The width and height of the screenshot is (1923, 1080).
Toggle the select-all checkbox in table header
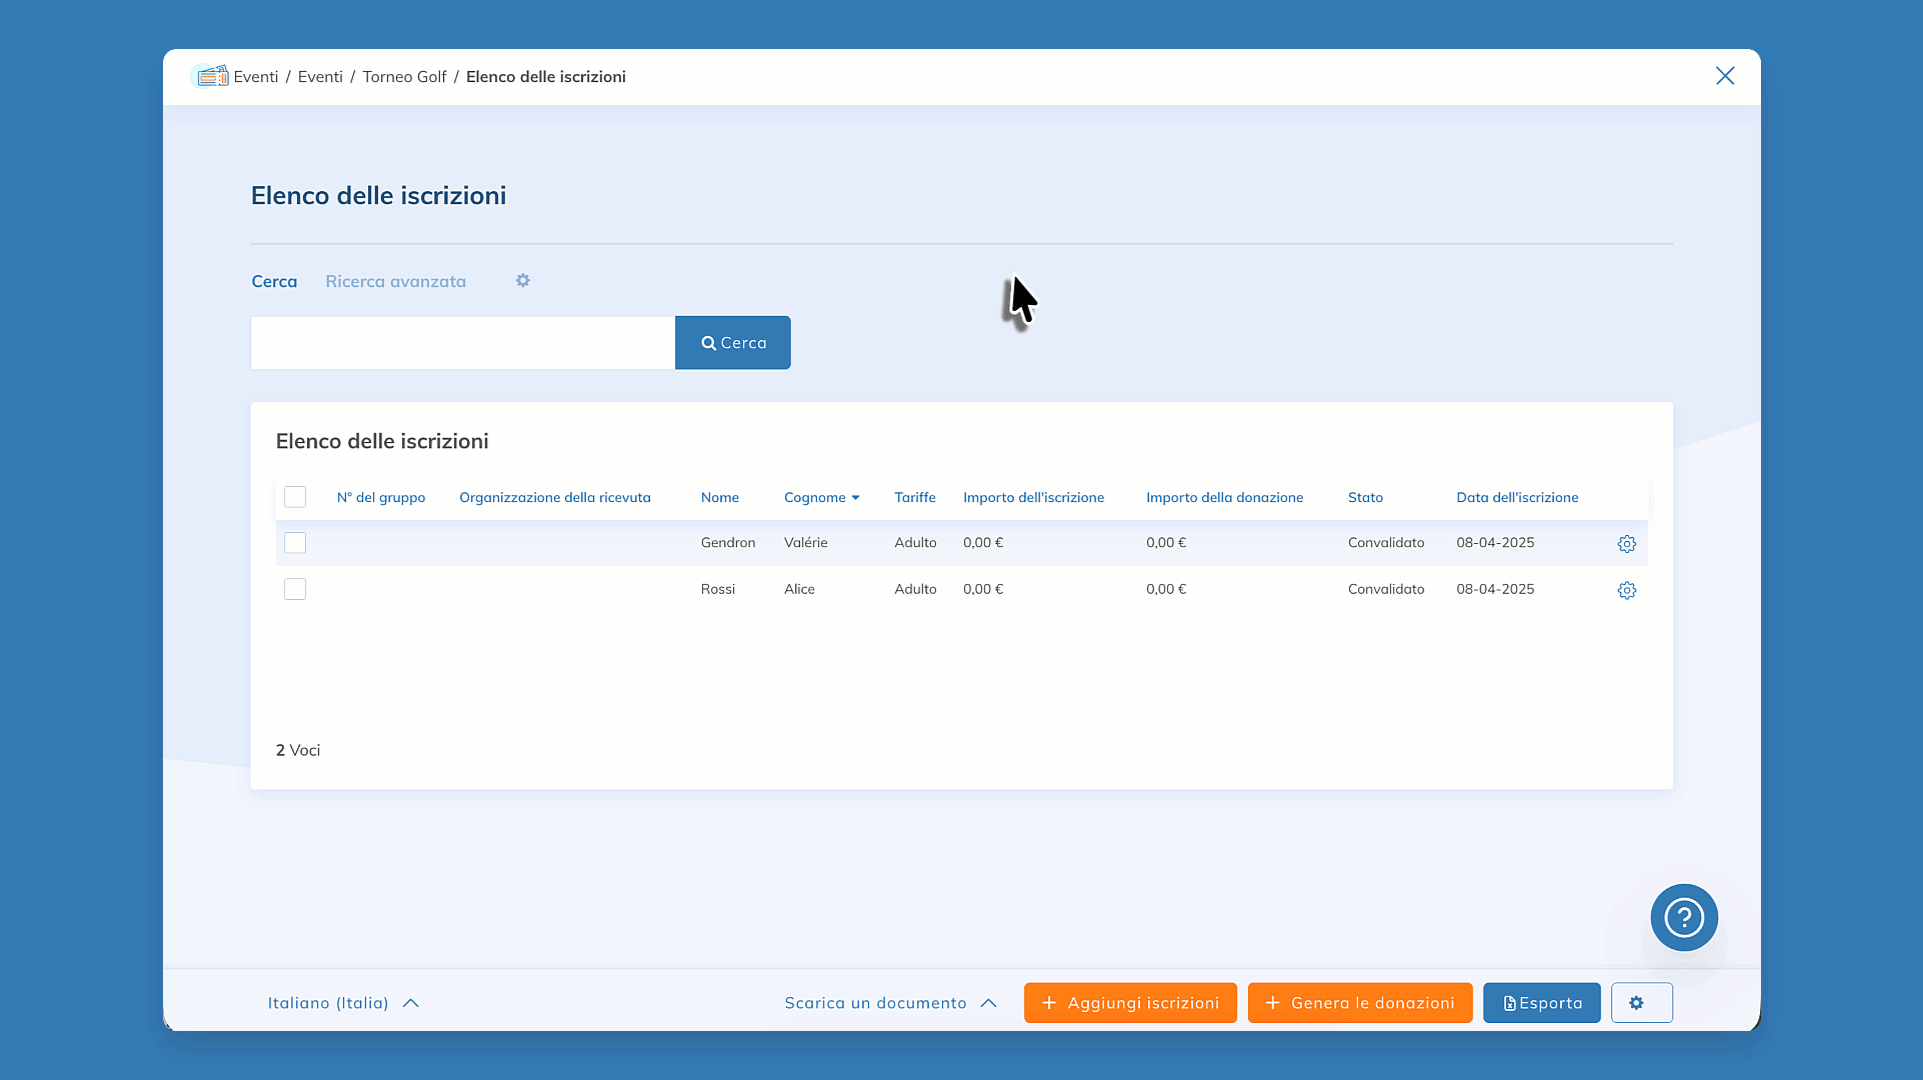click(295, 497)
